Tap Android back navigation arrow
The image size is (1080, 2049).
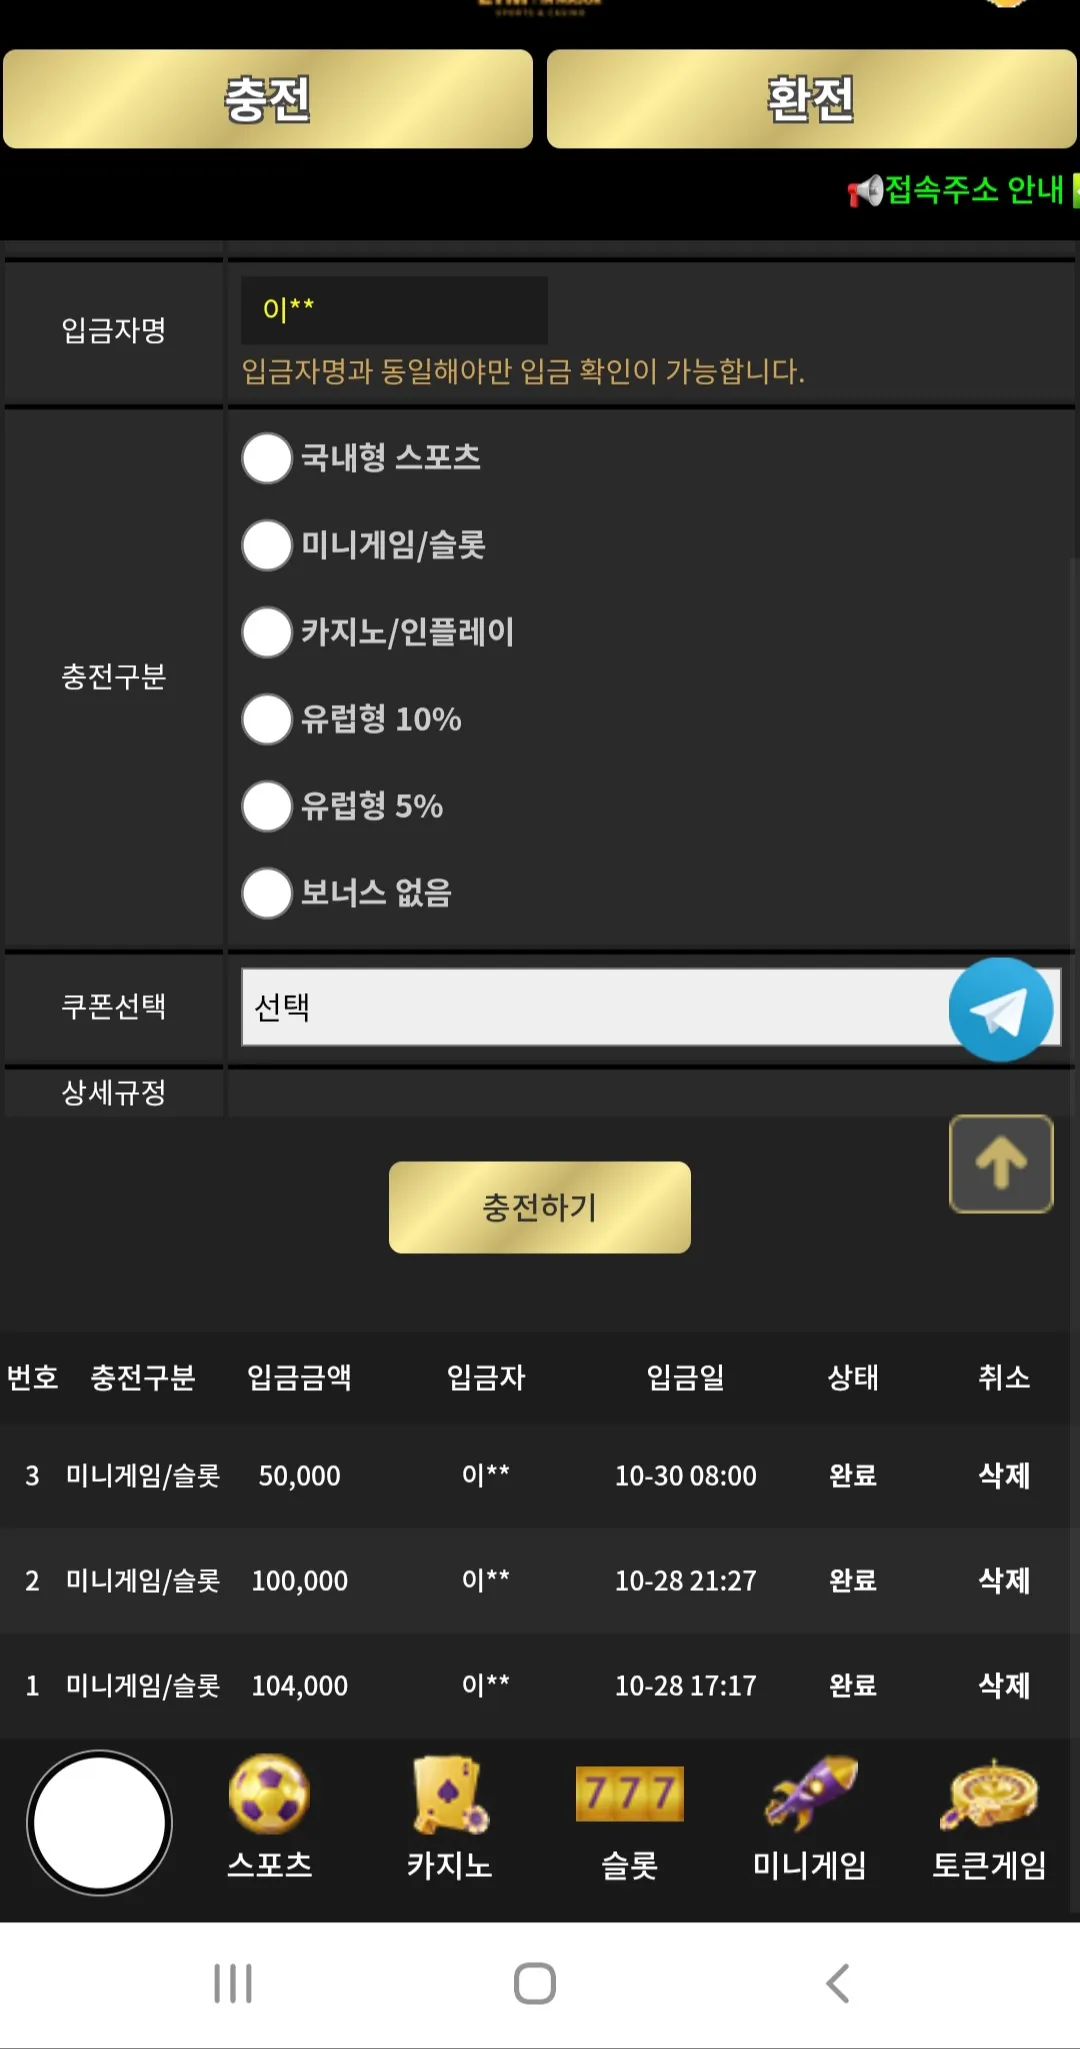click(838, 1983)
